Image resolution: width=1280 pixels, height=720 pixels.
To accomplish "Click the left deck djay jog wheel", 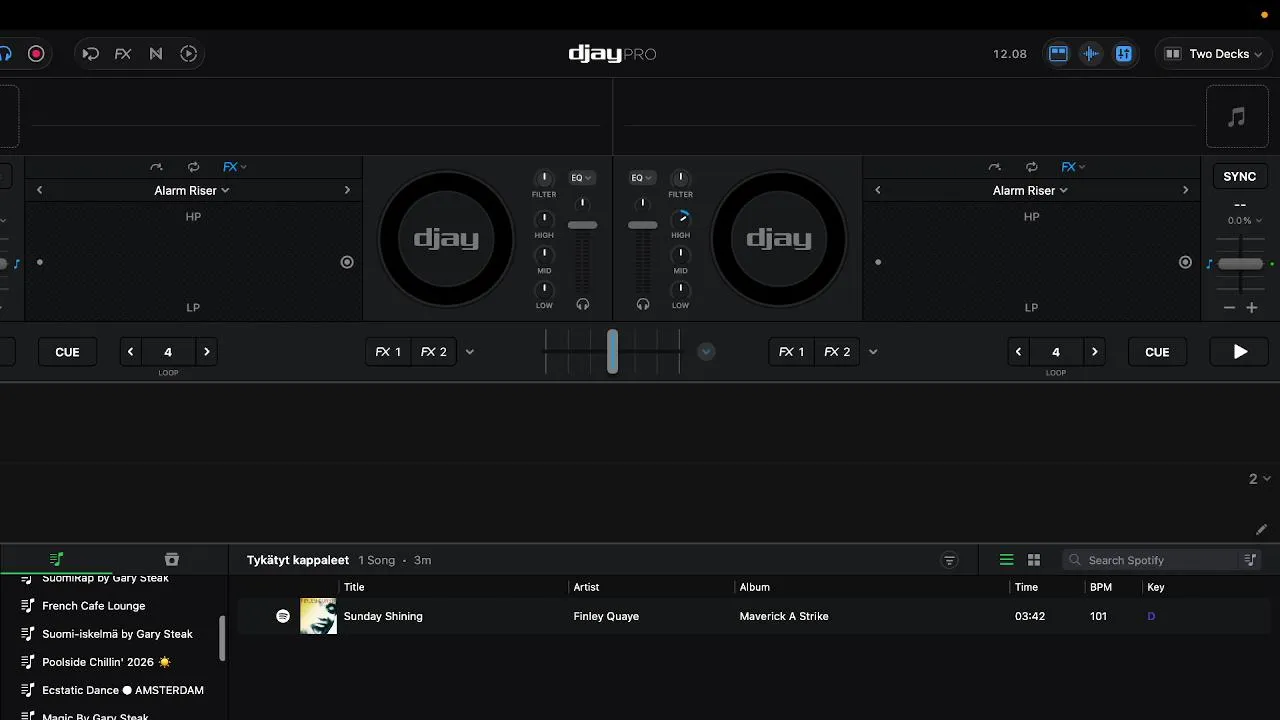I will tap(446, 239).
